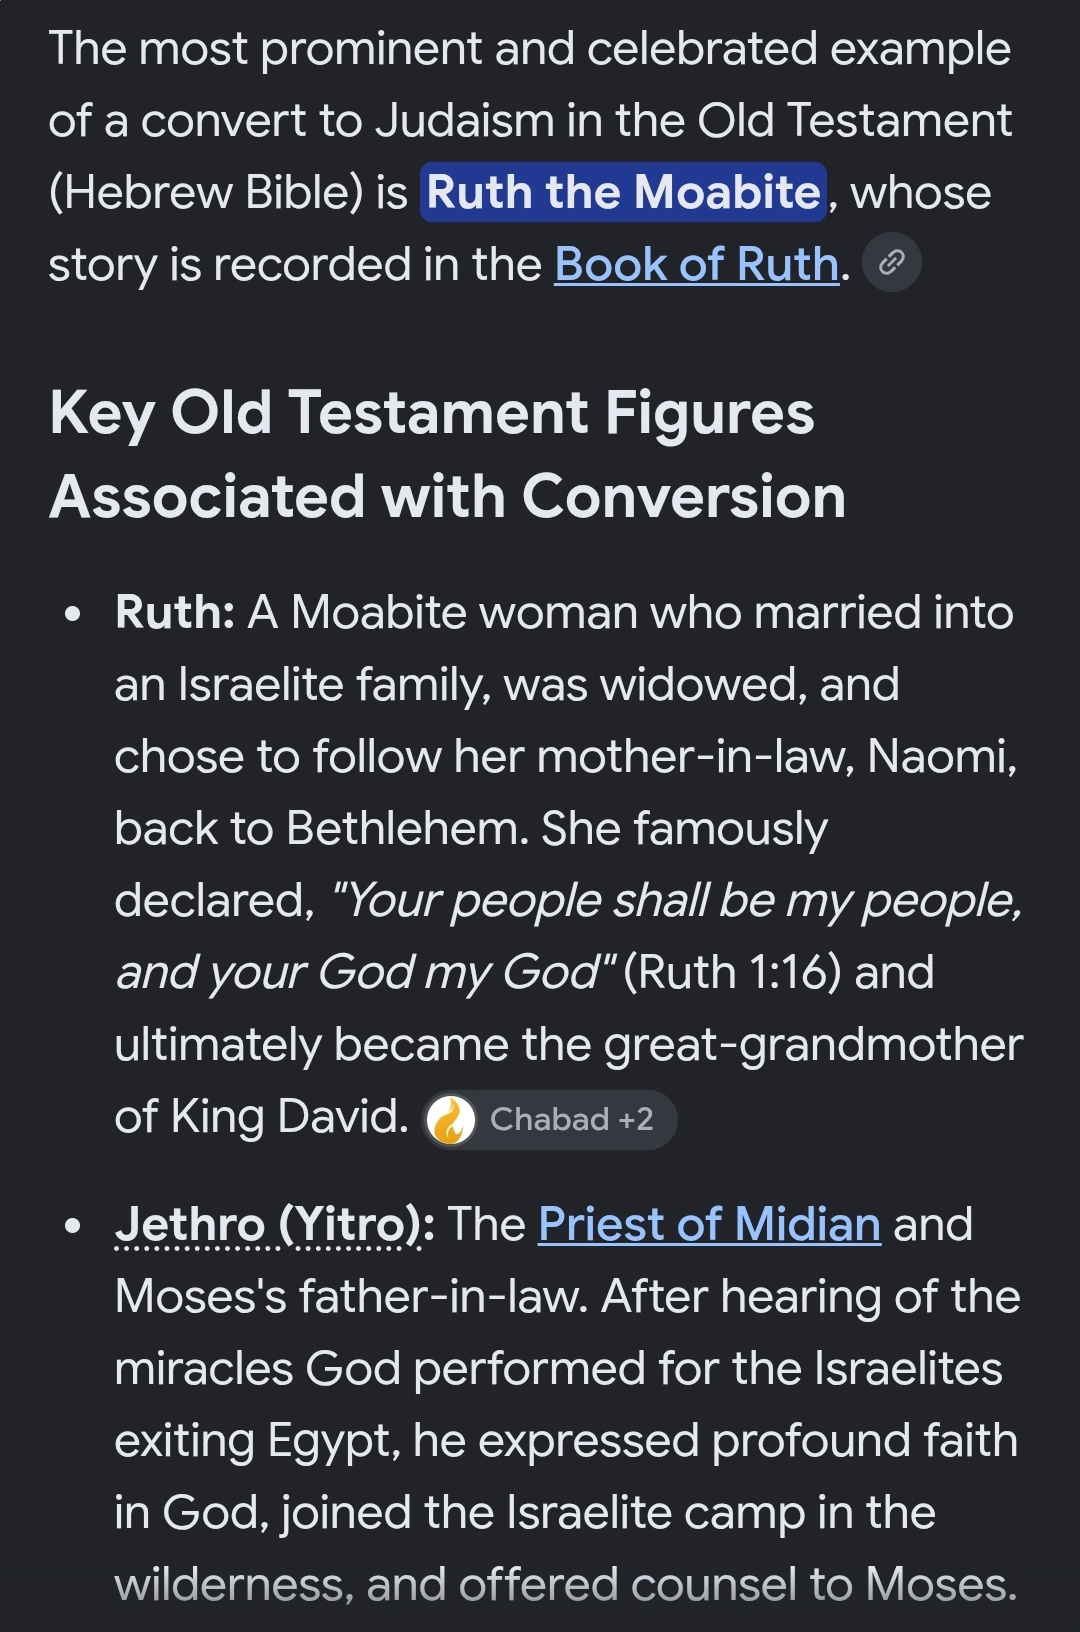Expand the +2 additional sources count

point(636,1119)
